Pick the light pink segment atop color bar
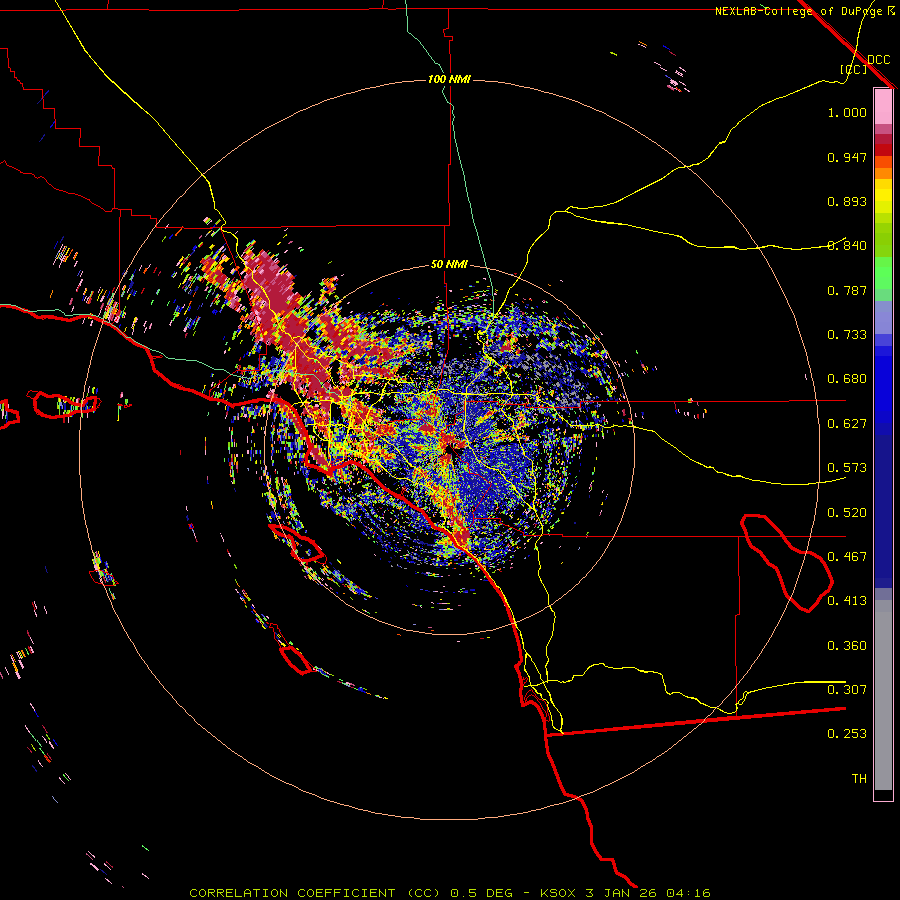The image size is (900, 900). point(883,107)
